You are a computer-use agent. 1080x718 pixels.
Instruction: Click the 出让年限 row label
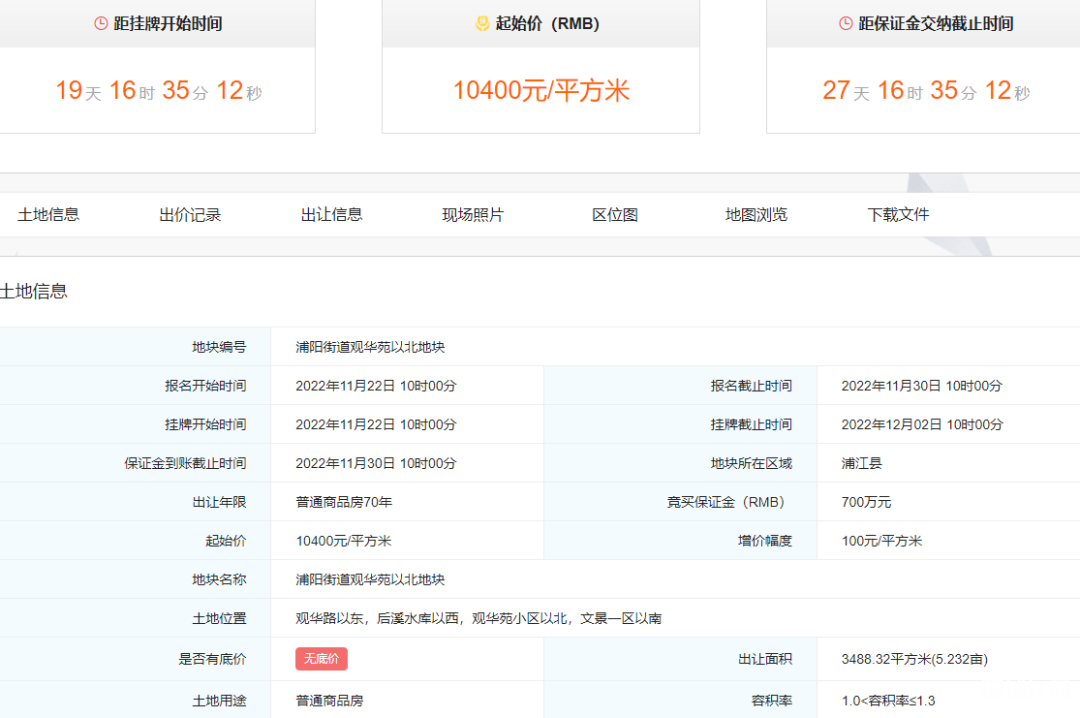click(219, 502)
